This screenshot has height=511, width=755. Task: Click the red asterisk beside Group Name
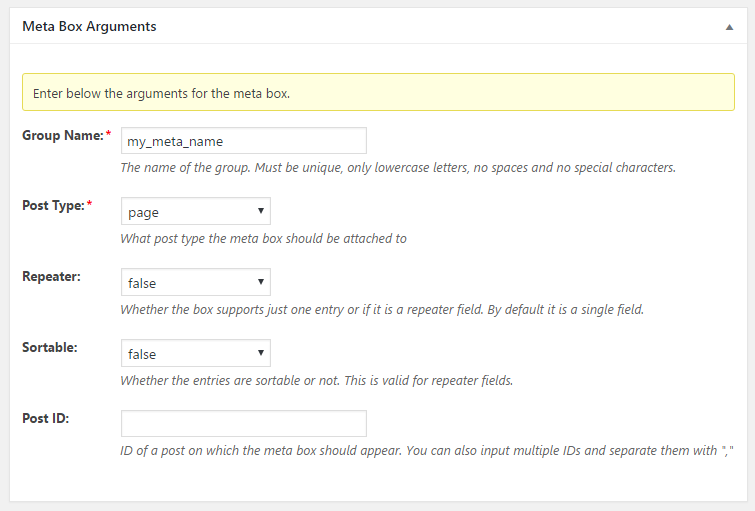click(108, 133)
